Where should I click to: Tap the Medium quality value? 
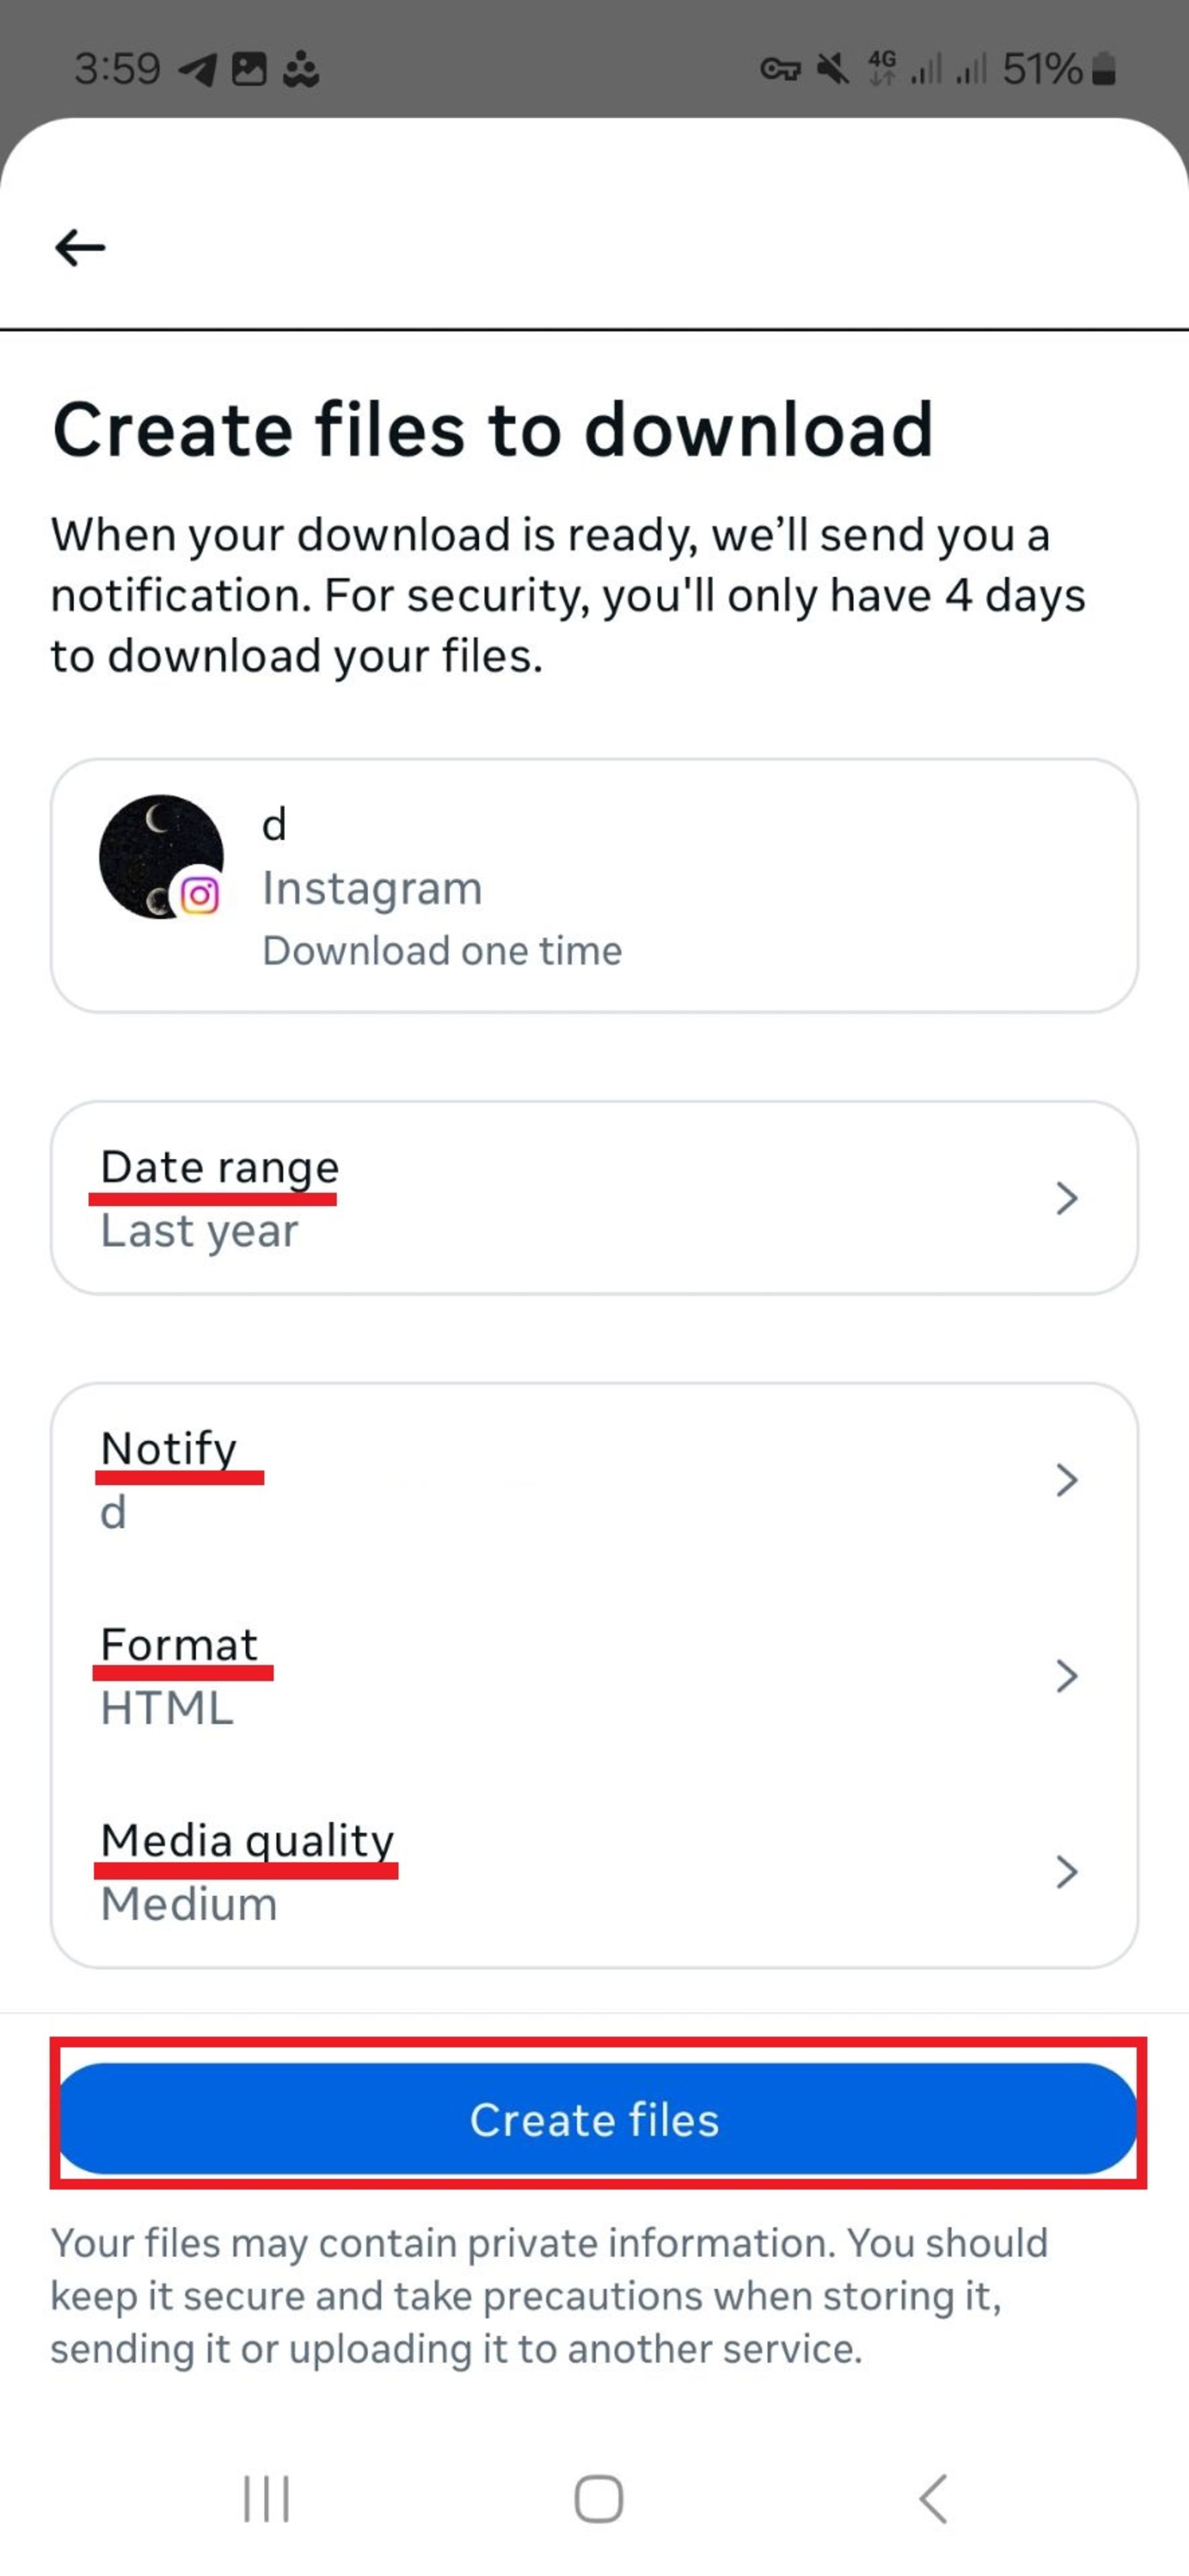(x=189, y=1904)
